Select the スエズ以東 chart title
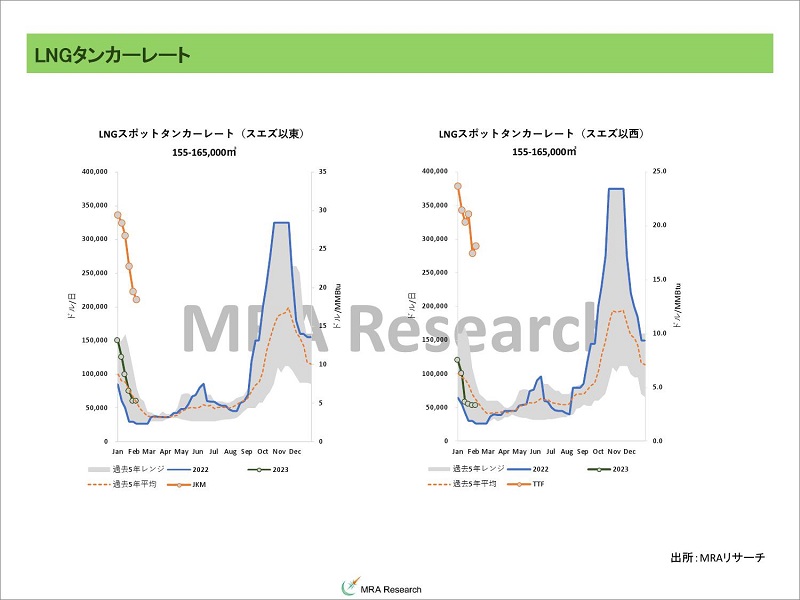Screen dimensions: 800x600 click(201, 133)
